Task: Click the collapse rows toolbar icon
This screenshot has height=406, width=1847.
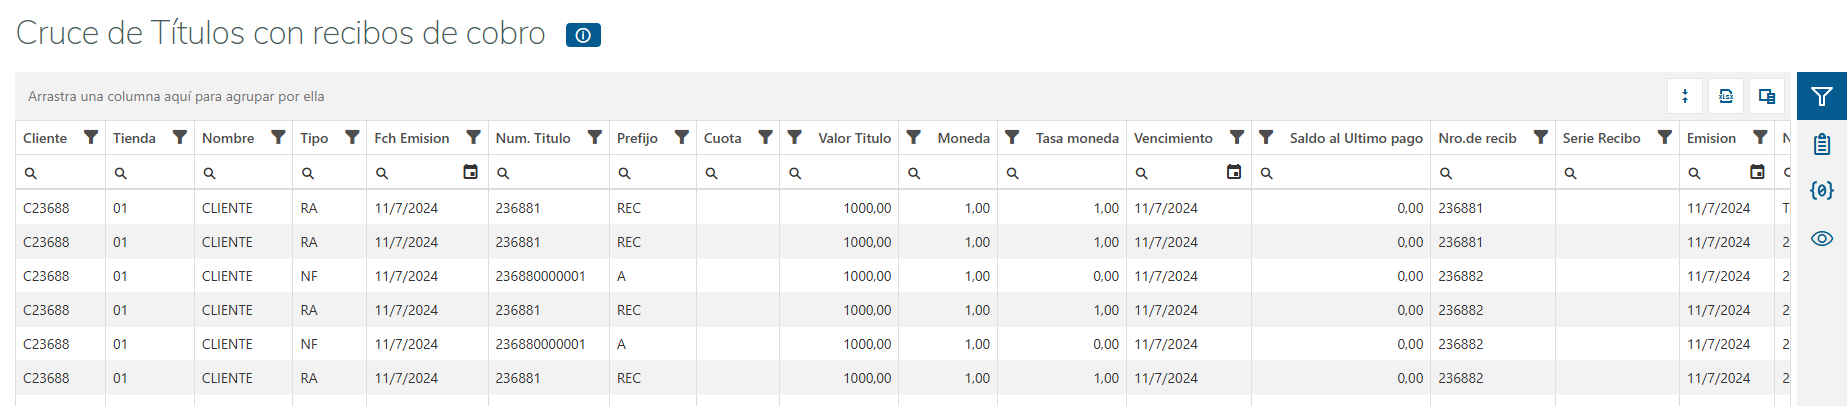Action: [x=1685, y=96]
